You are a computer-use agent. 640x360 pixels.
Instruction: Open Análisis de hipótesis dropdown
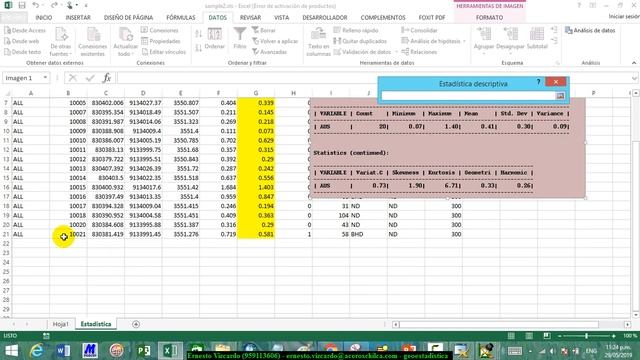click(x=433, y=41)
